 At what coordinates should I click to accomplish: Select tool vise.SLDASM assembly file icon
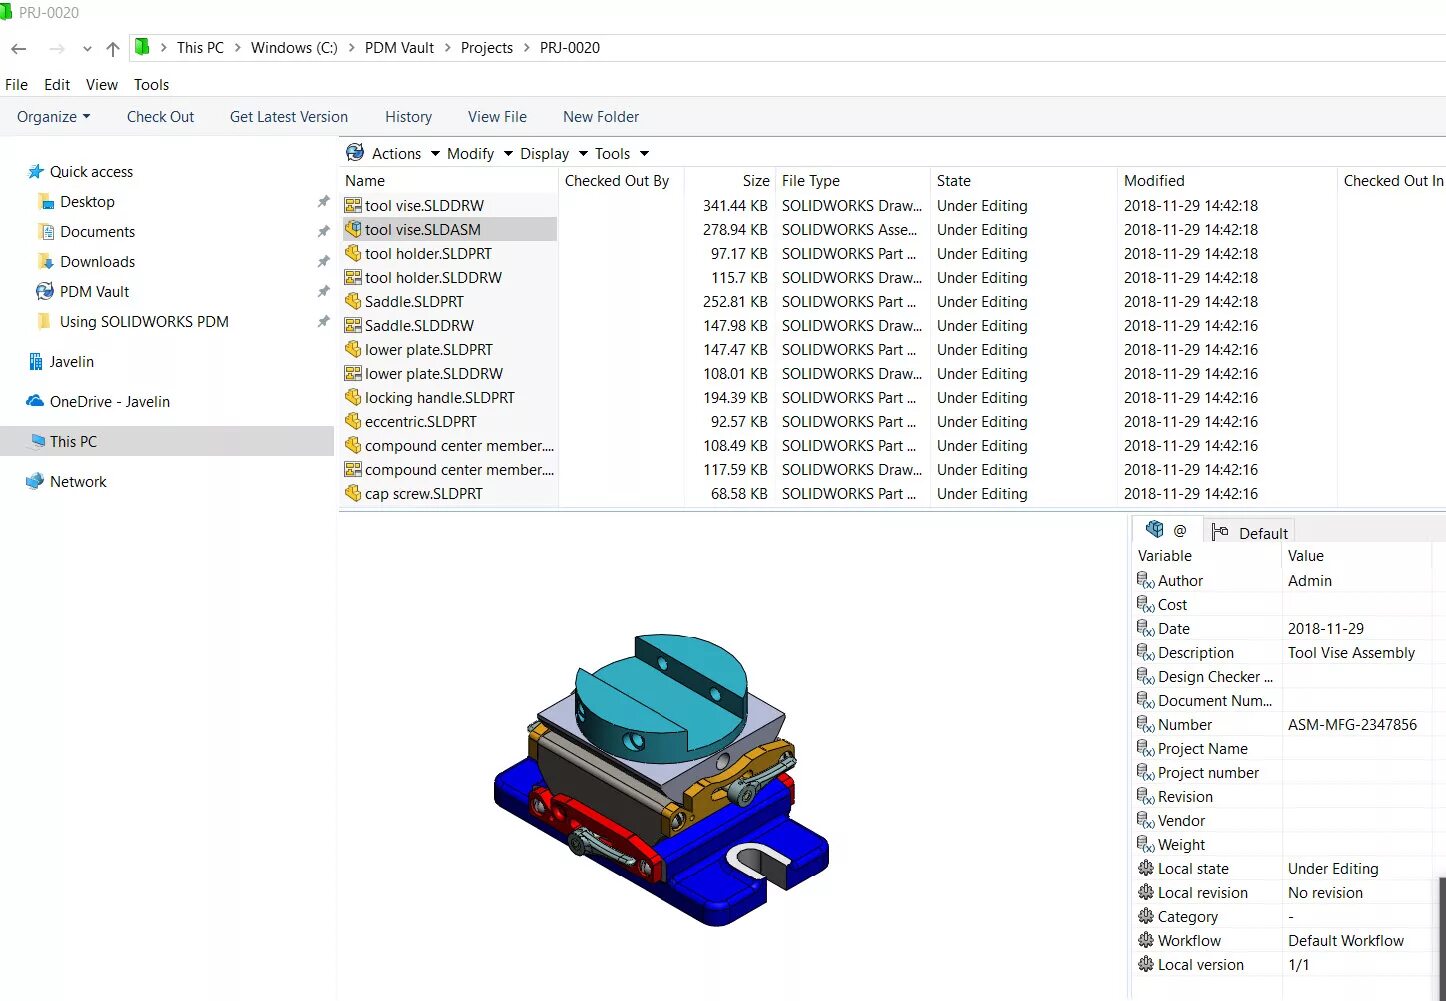[x=353, y=229]
